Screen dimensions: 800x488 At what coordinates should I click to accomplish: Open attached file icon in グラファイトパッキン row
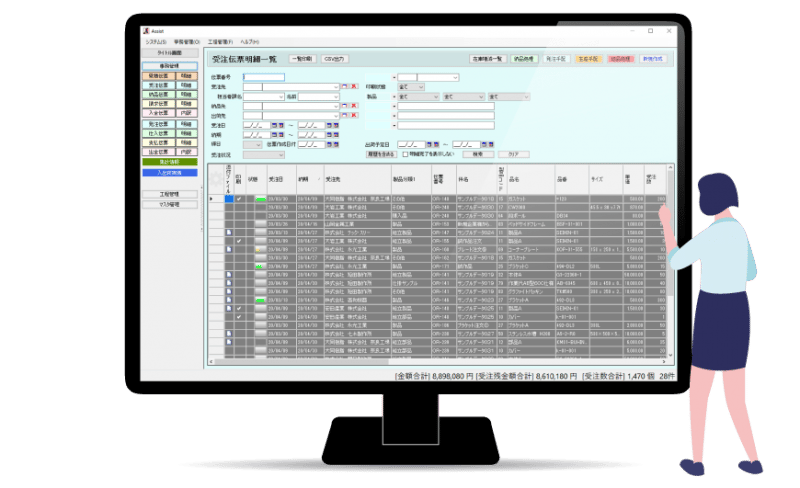click(229, 291)
